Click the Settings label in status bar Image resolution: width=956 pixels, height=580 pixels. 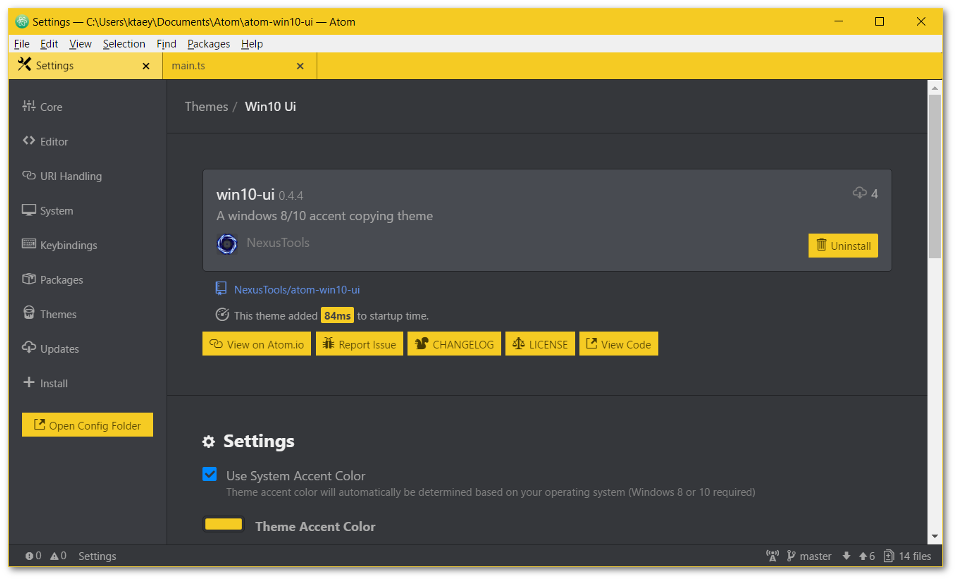97,556
